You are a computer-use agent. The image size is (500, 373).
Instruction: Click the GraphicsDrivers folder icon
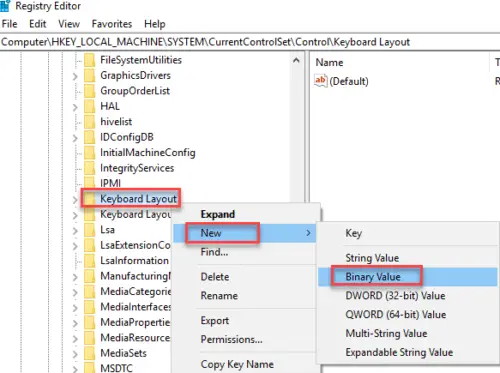[89, 76]
